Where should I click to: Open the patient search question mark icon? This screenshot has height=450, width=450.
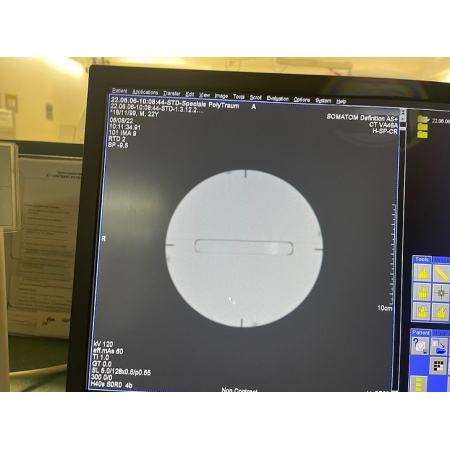click(420, 346)
